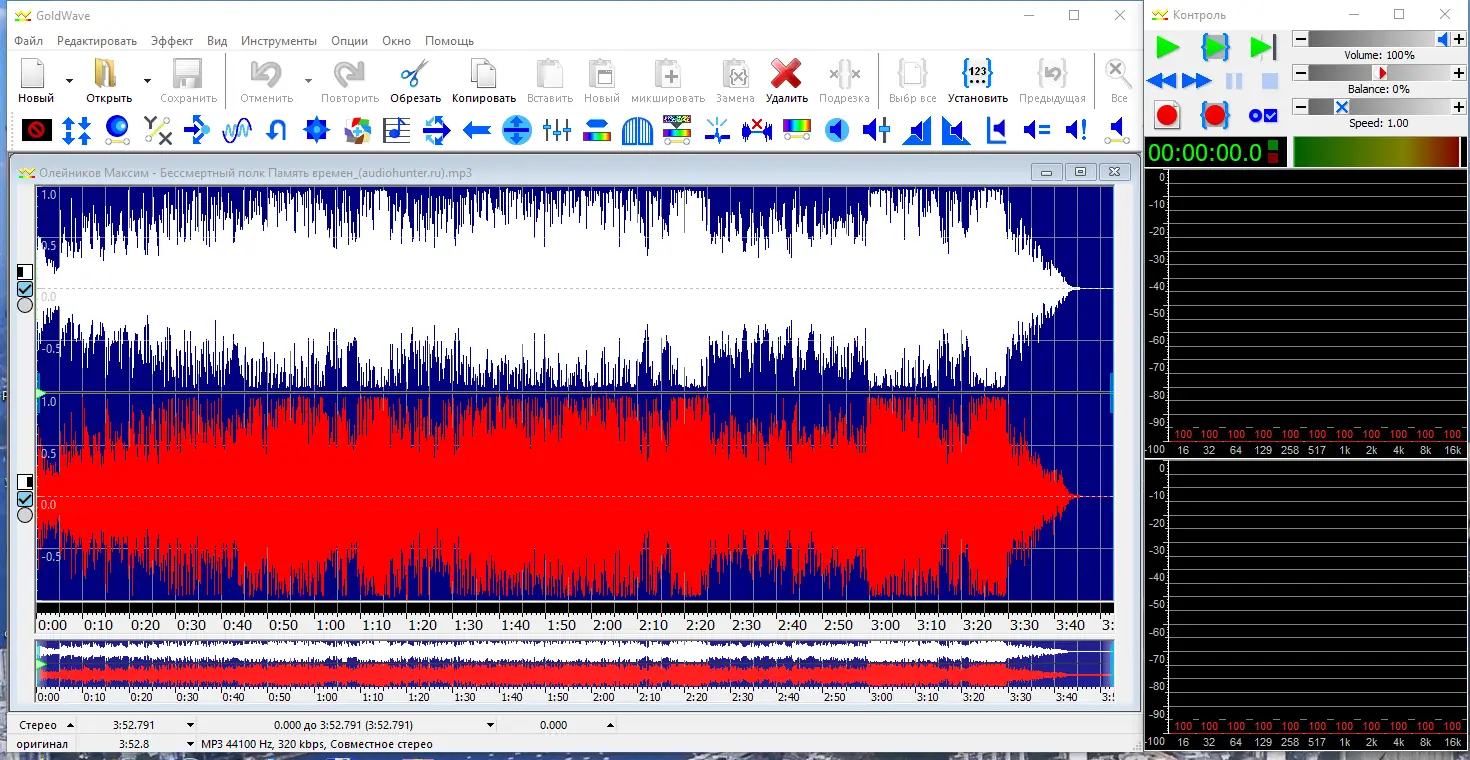This screenshot has width=1470, height=760.
Task: Open the control properties checkbox icon
Action: [1263, 115]
